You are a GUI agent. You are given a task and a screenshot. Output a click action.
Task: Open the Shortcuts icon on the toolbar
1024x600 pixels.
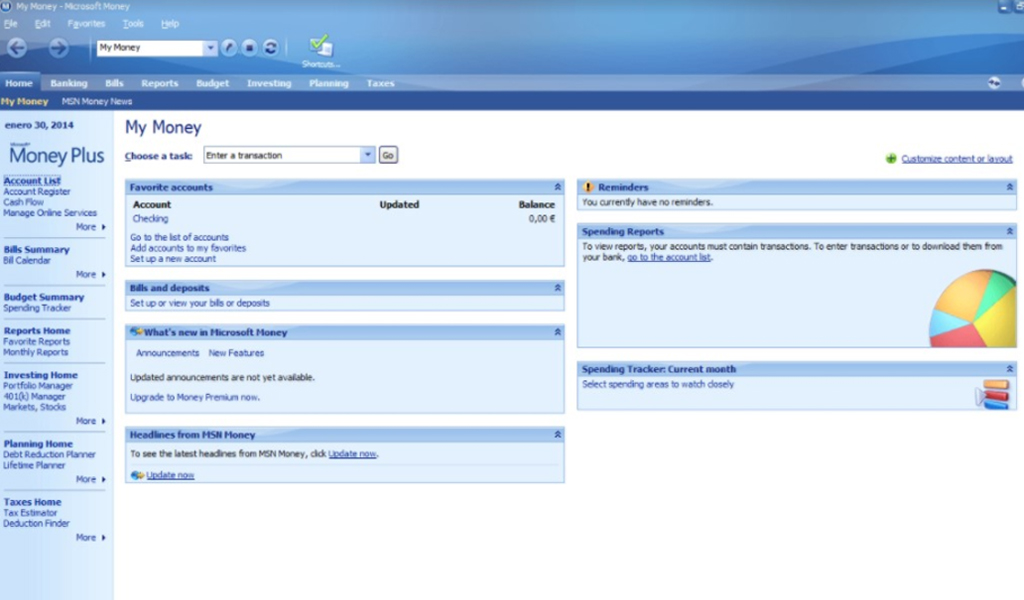318,45
